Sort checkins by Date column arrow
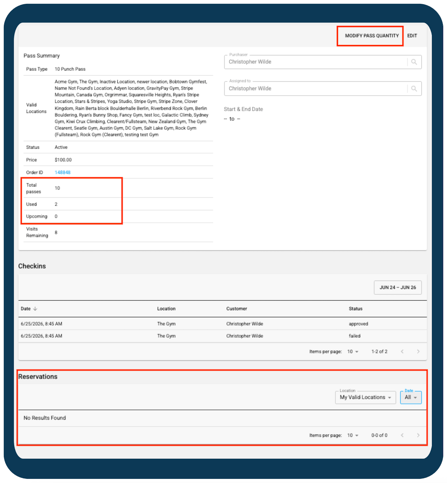This screenshot has width=447, height=483. [x=35, y=309]
